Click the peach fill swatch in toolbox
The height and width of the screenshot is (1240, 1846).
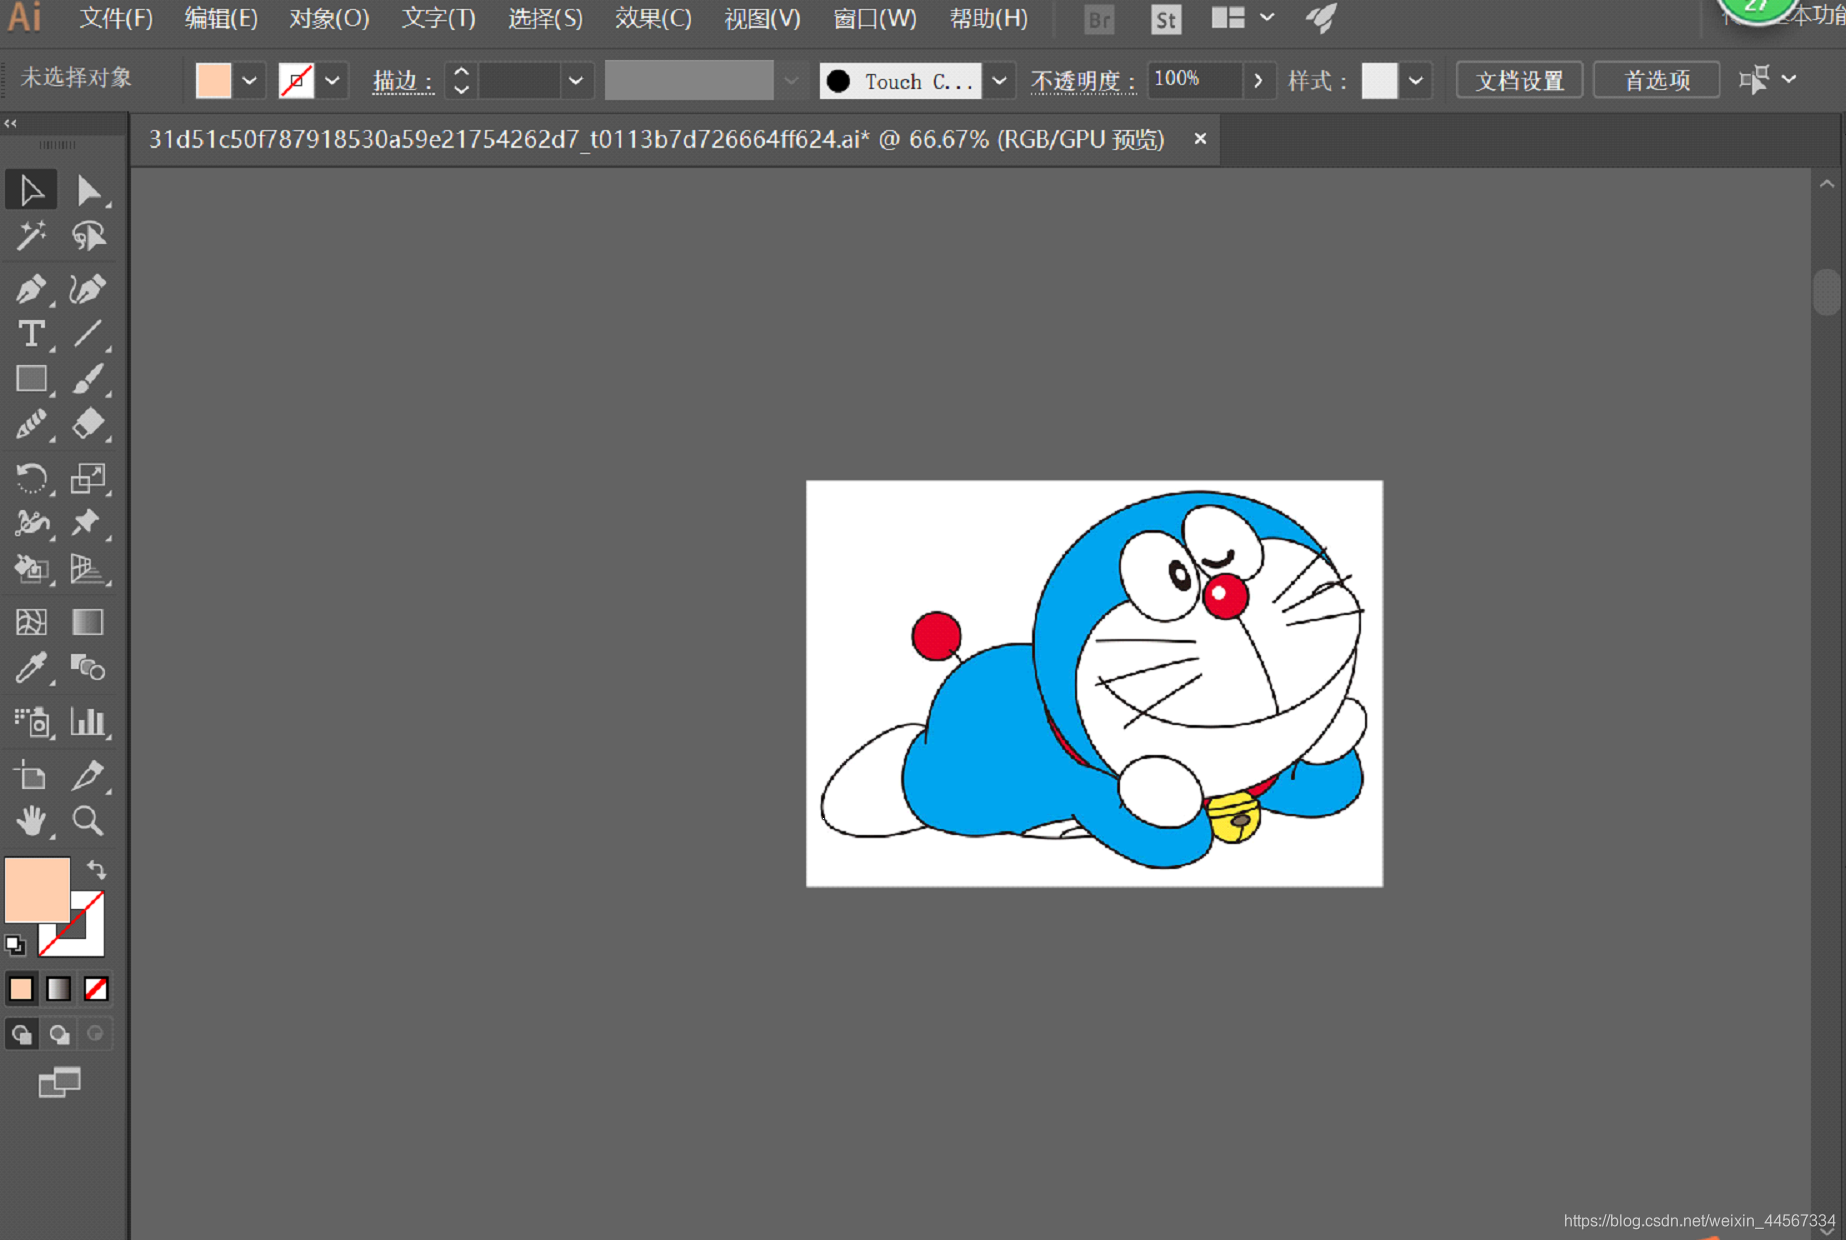tap(37, 889)
